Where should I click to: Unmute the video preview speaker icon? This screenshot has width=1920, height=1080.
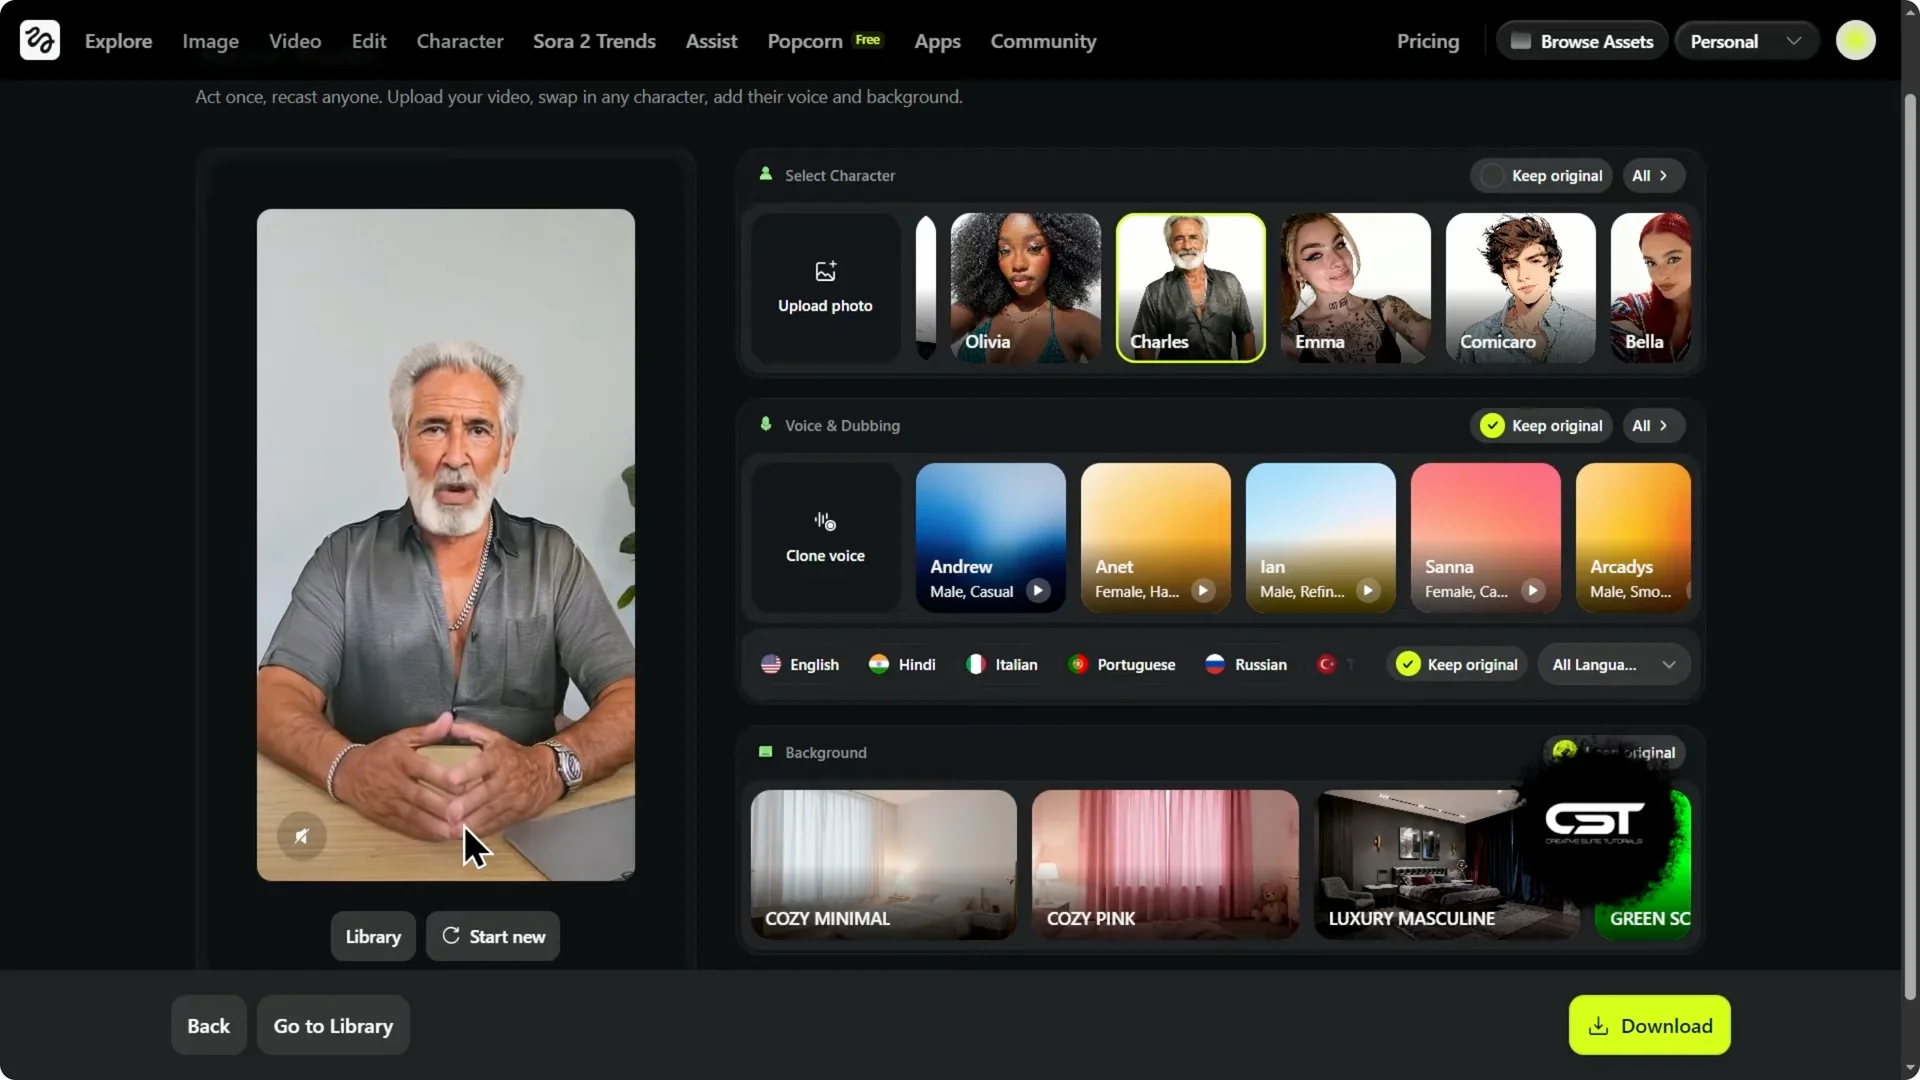click(x=302, y=836)
